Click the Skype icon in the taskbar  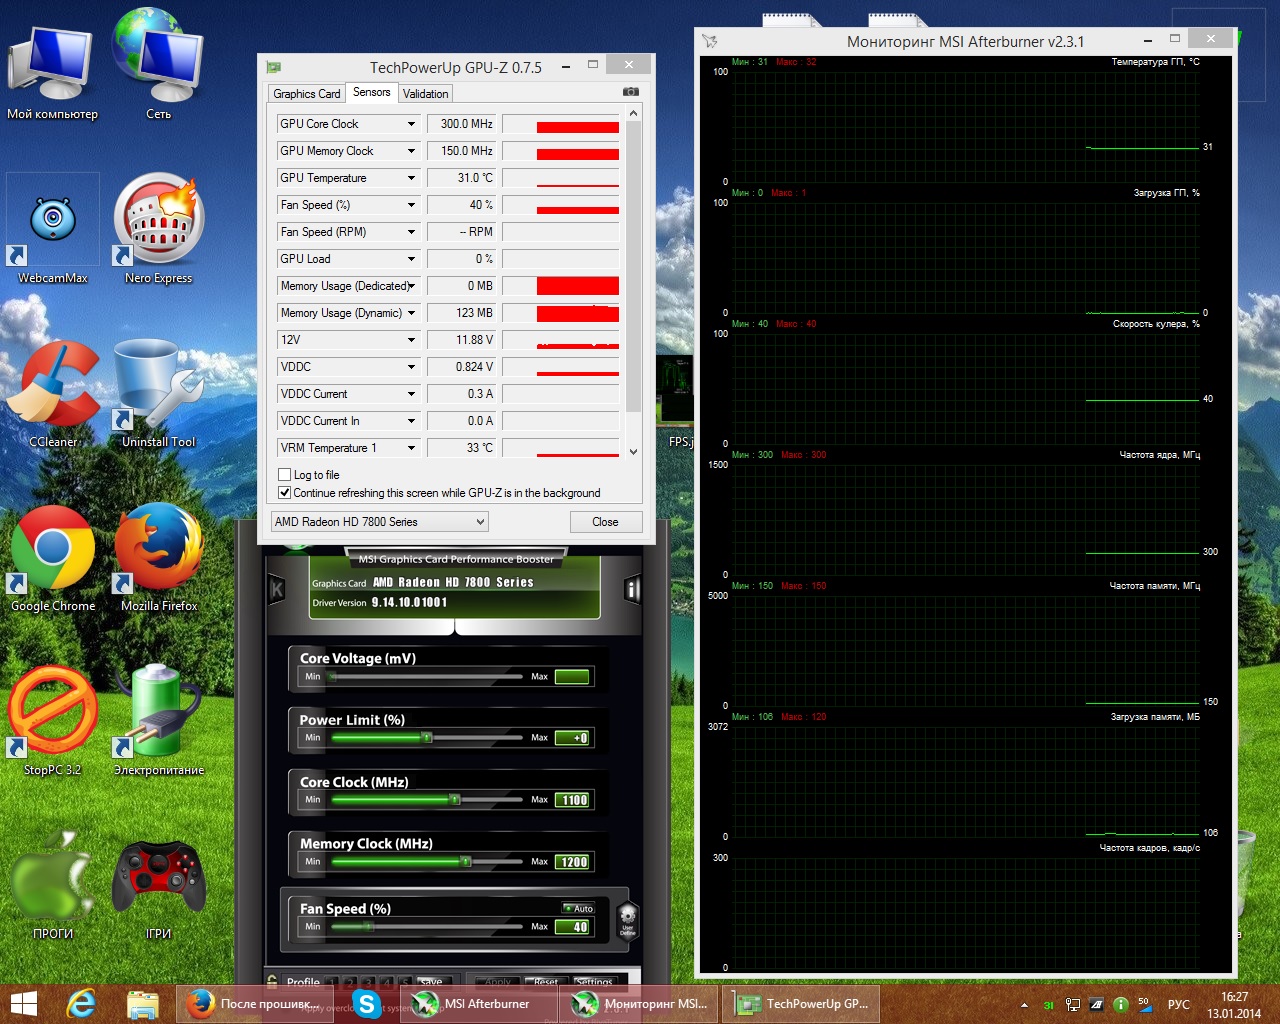point(367,1004)
